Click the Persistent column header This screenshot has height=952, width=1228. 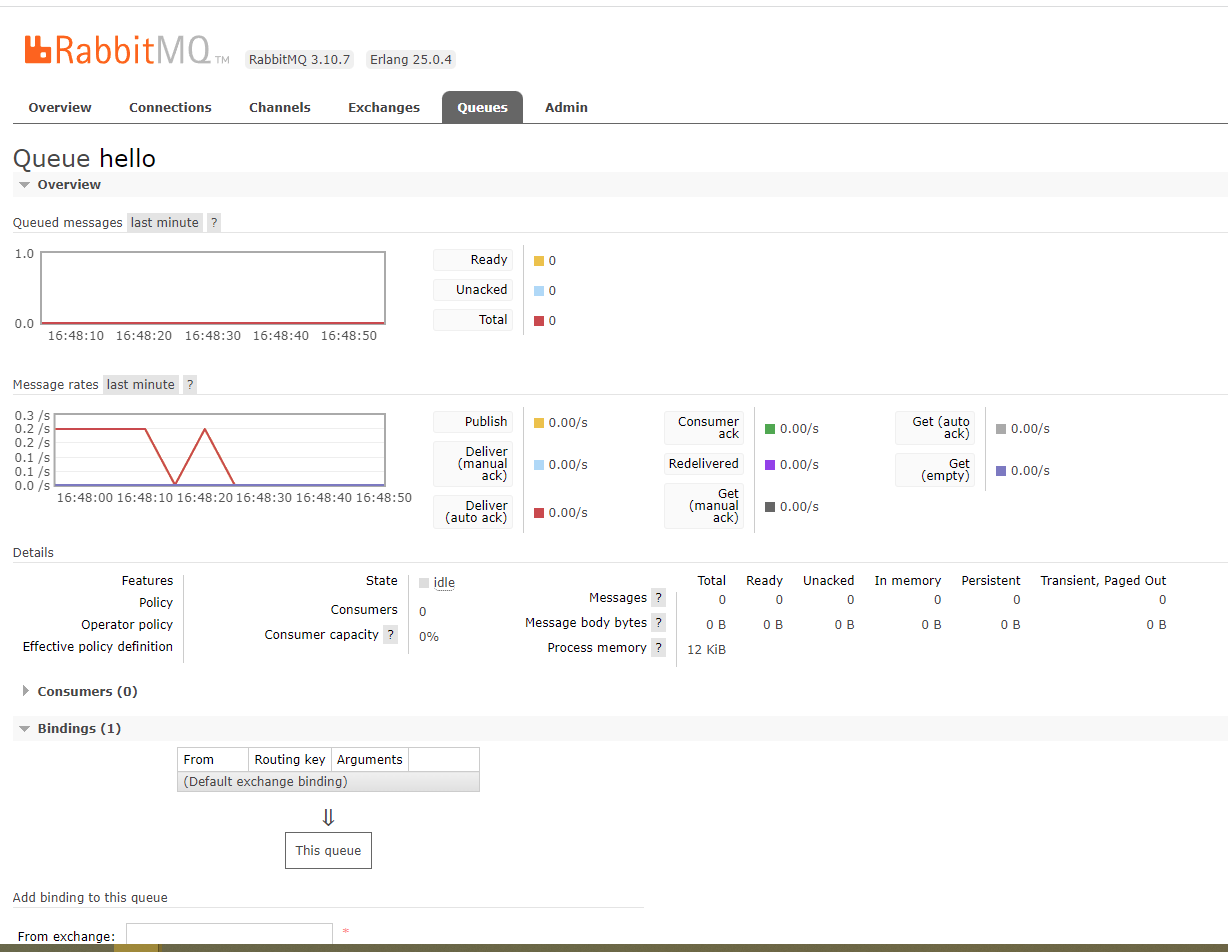tap(991, 580)
